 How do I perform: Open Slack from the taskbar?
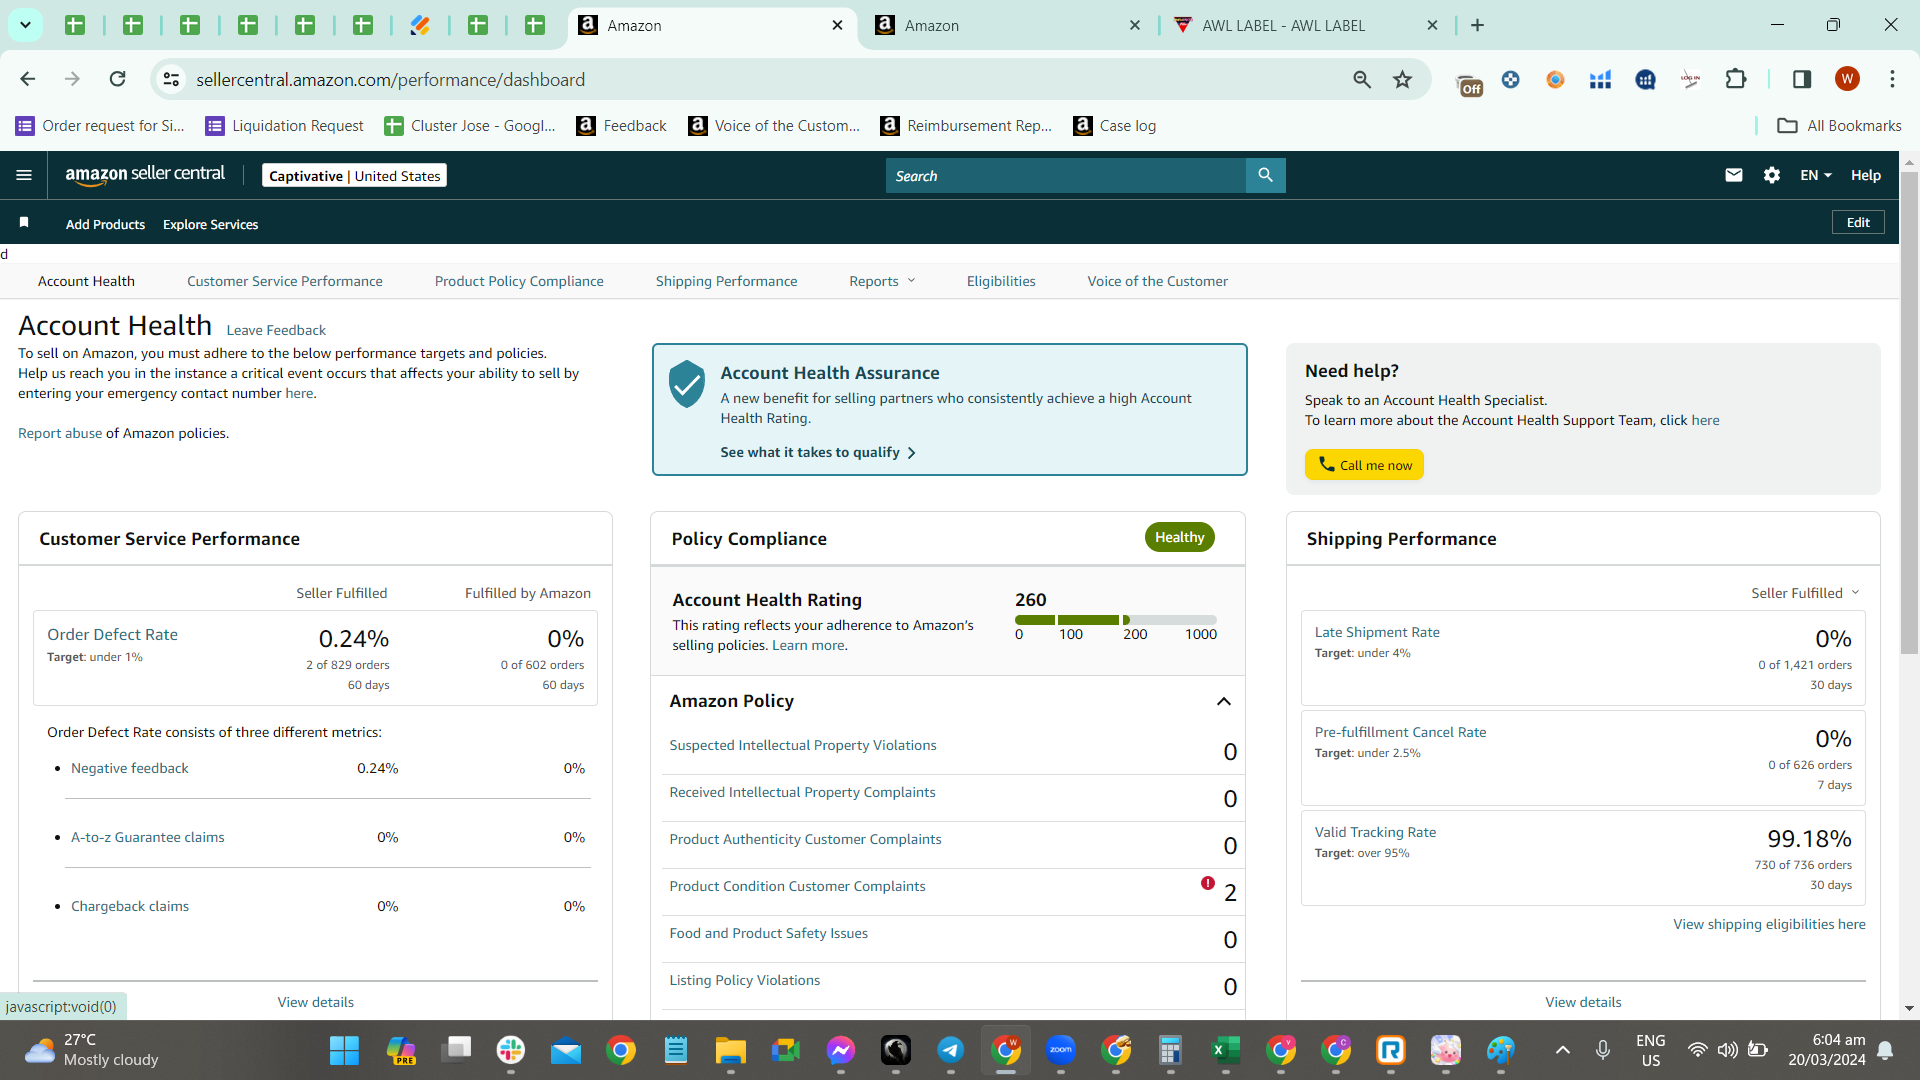pyautogui.click(x=511, y=1051)
